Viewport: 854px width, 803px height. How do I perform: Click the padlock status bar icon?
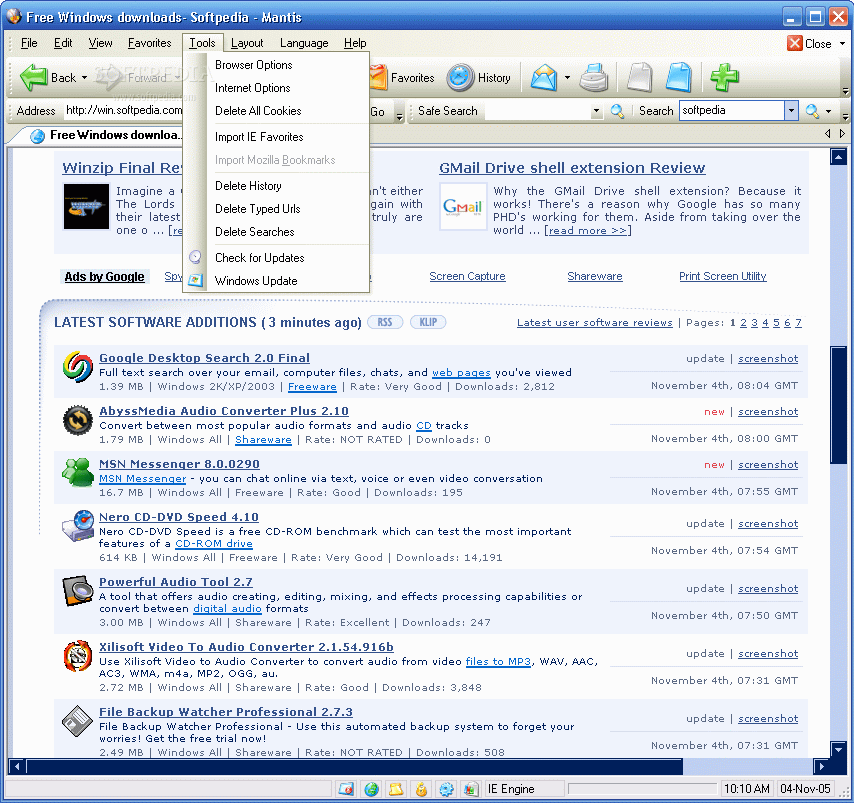coord(421,788)
